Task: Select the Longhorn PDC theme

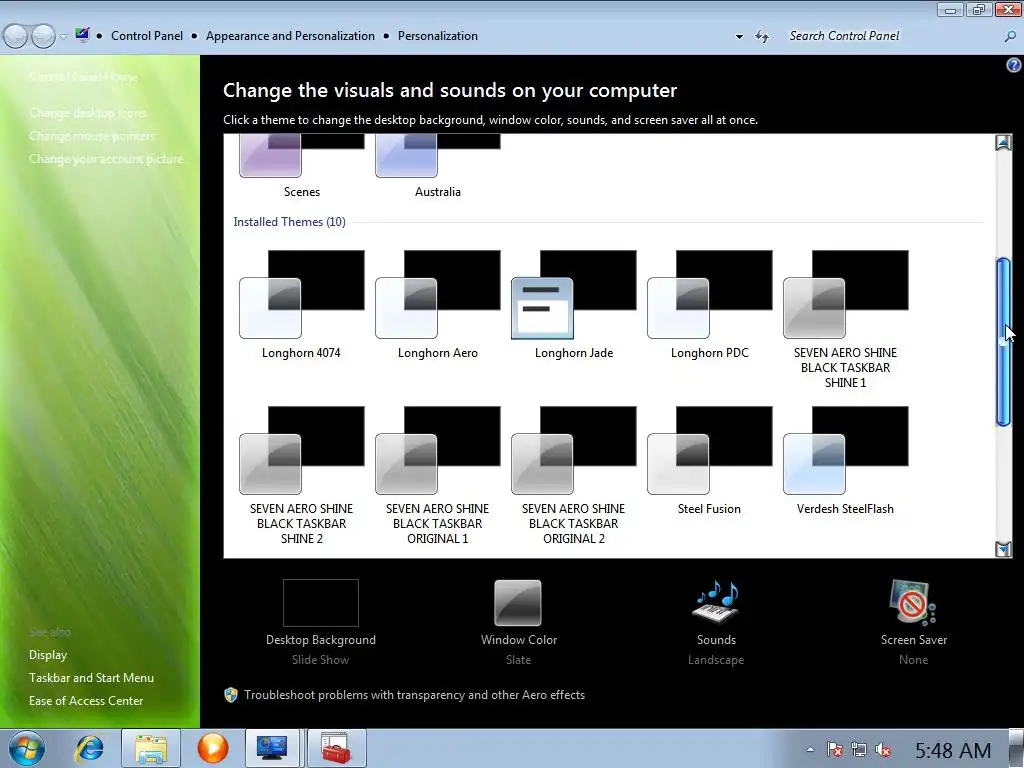Action: point(709,304)
